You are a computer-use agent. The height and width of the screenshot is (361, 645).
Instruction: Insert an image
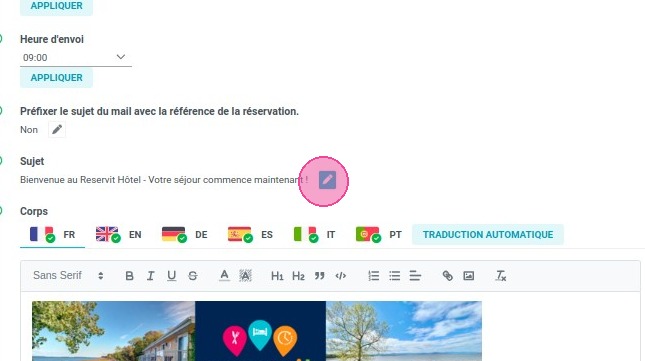pos(469,275)
